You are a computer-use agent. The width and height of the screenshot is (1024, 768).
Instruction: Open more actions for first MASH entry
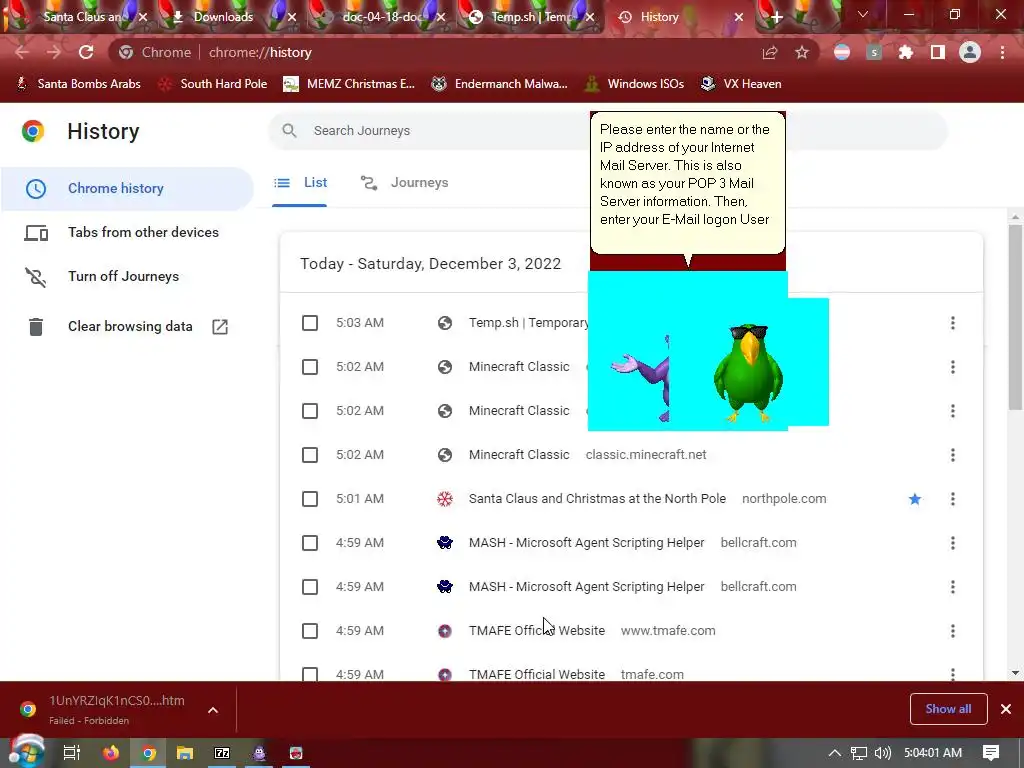pos(953,543)
